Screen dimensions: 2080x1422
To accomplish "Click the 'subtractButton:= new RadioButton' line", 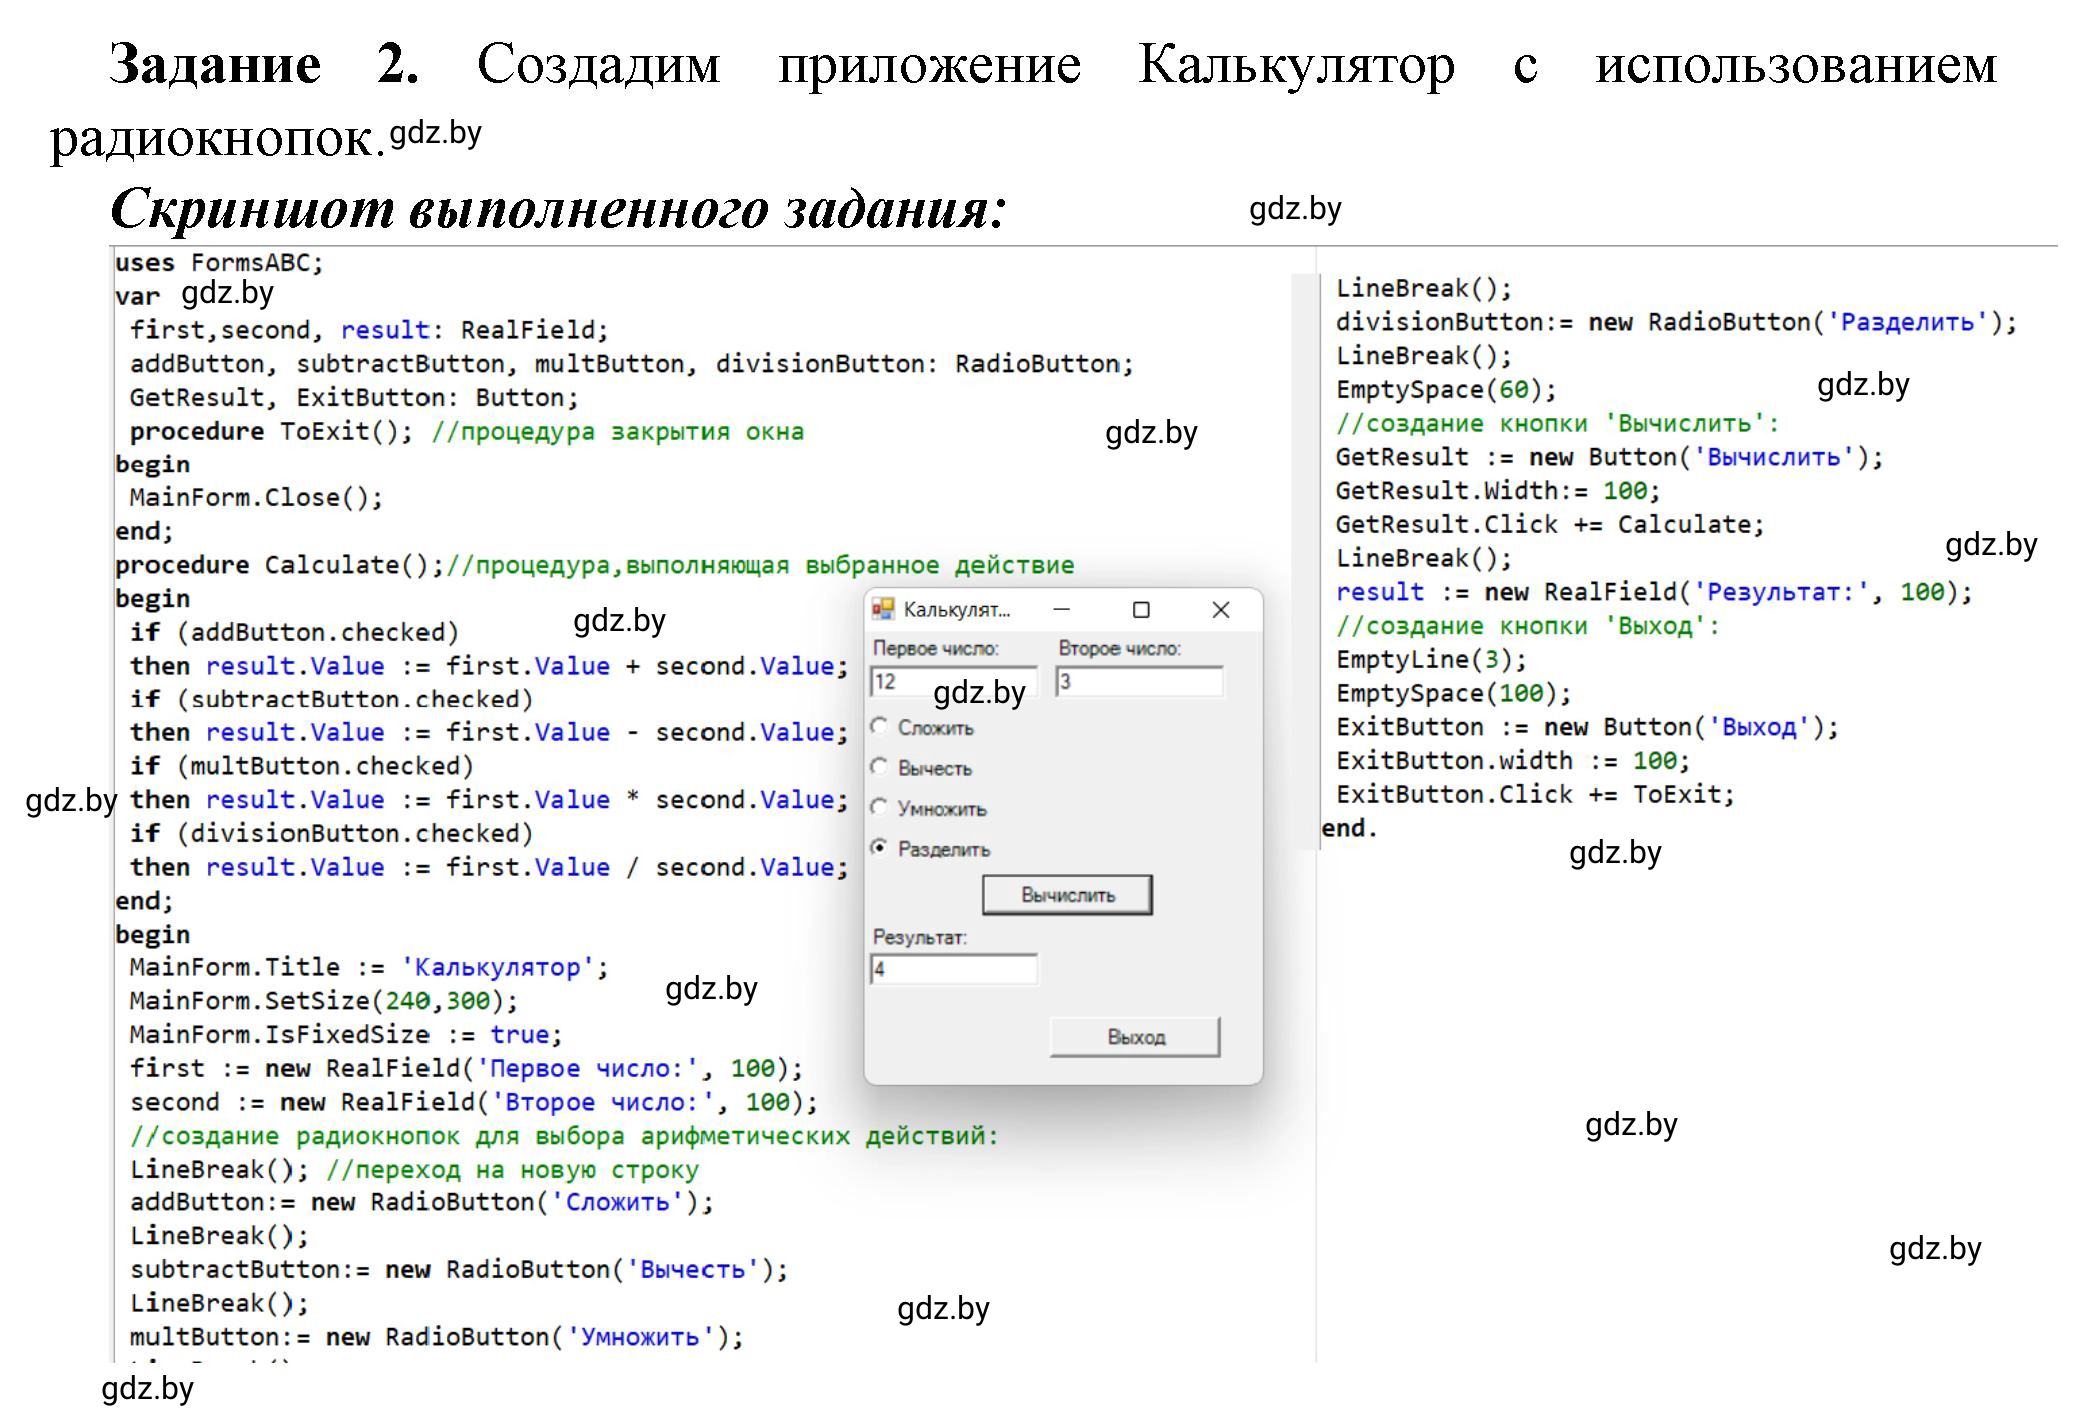I will [459, 1269].
